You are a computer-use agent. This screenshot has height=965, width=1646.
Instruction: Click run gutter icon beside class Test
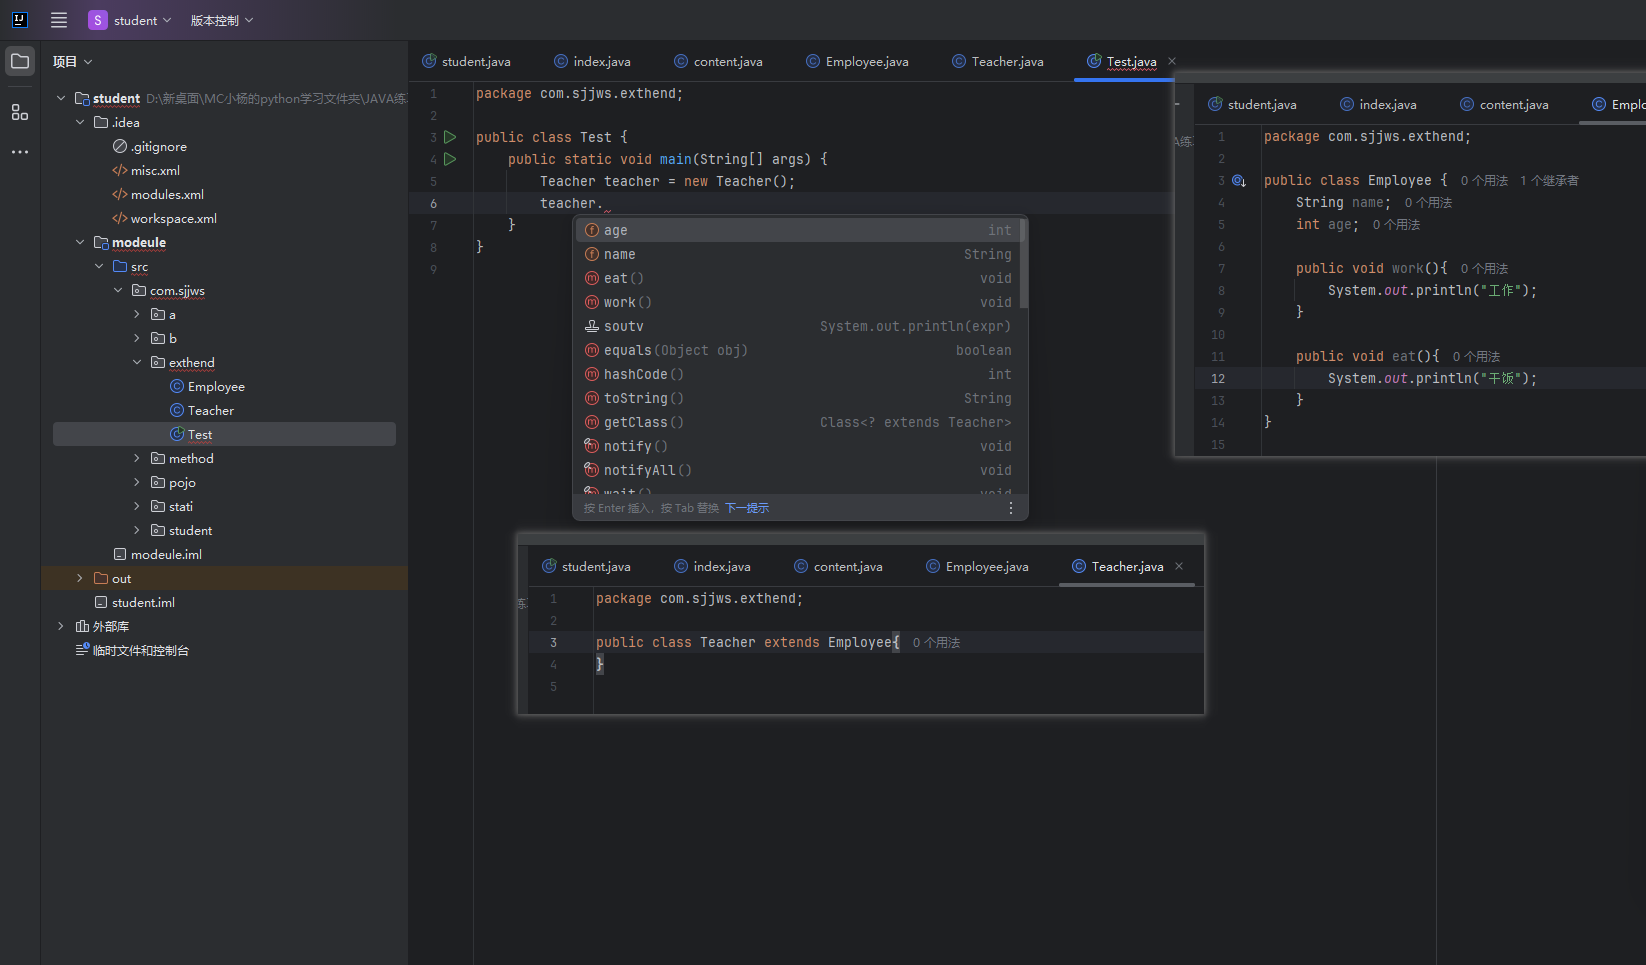[450, 137]
